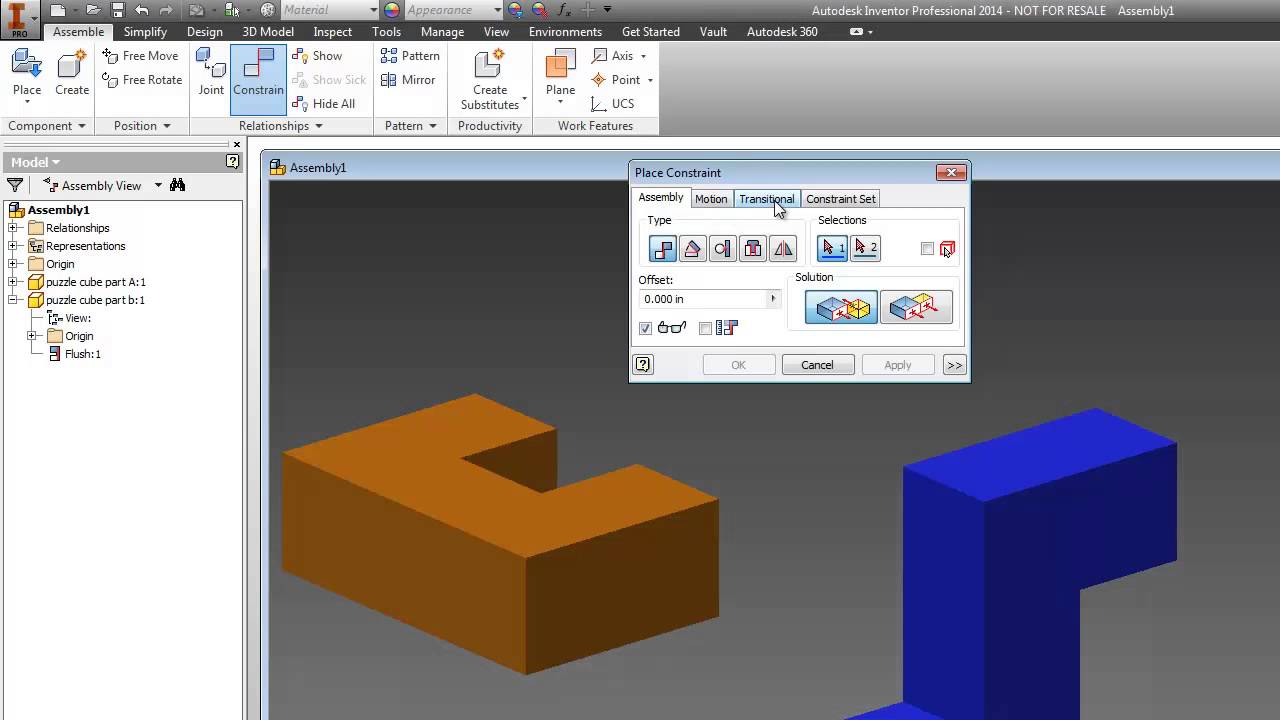Click the Model browser help icon

click(x=232, y=161)
